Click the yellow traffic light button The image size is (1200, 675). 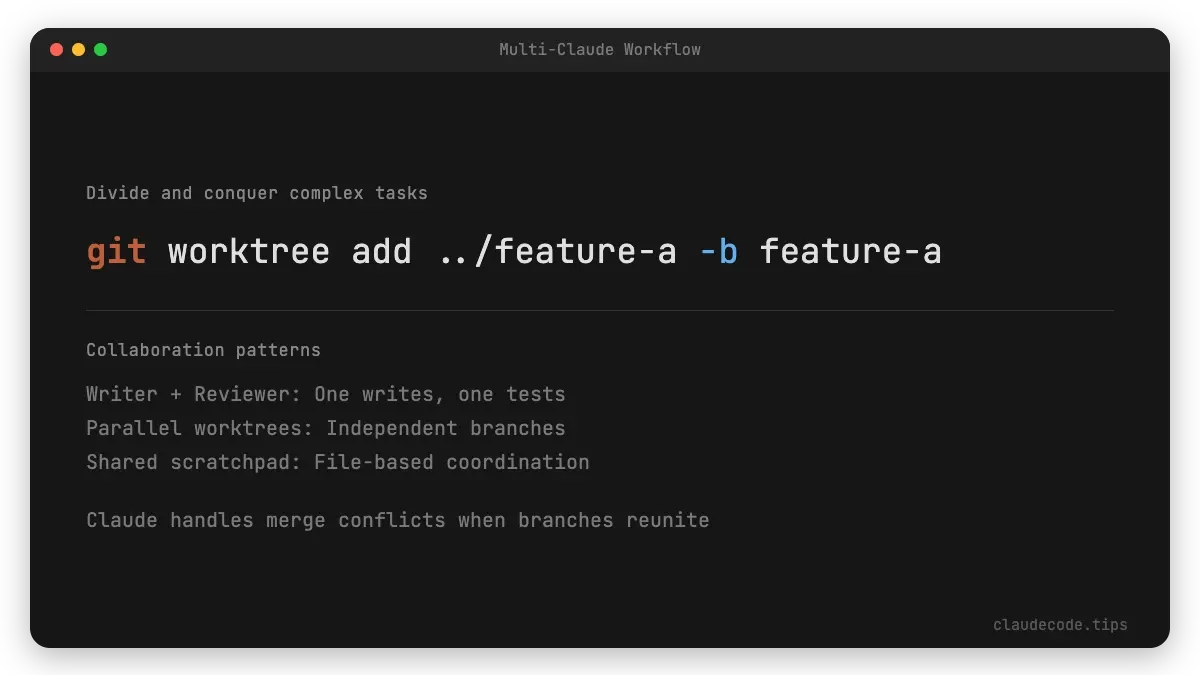pyautogui.click(x=78, y=49)
